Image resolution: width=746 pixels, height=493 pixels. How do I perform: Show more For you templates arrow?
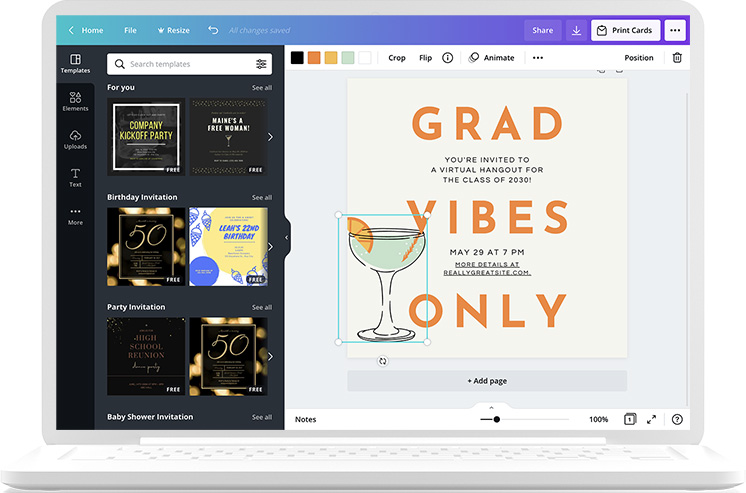point(270,137)
